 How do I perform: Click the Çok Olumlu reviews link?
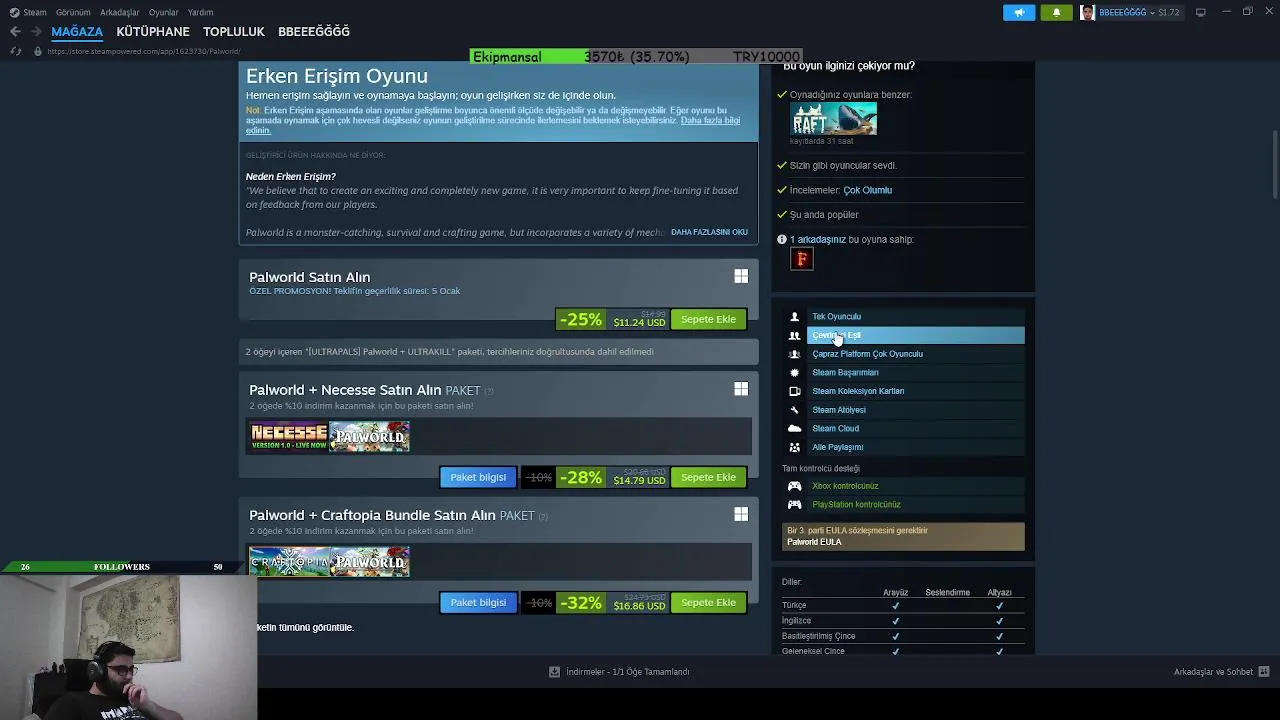tap(867, 190)
